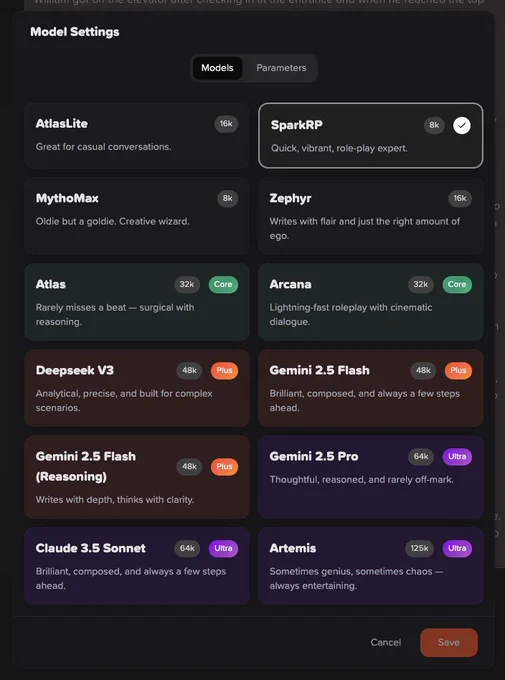This screenshot has width=505, height=680.
Task: Choose the Claude 3.5 Sonnet model
Action: coord(137,566)
